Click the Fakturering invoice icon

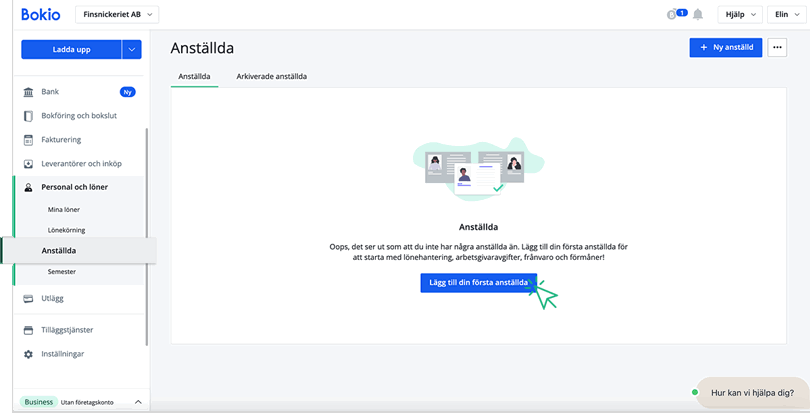click(28, 140)
